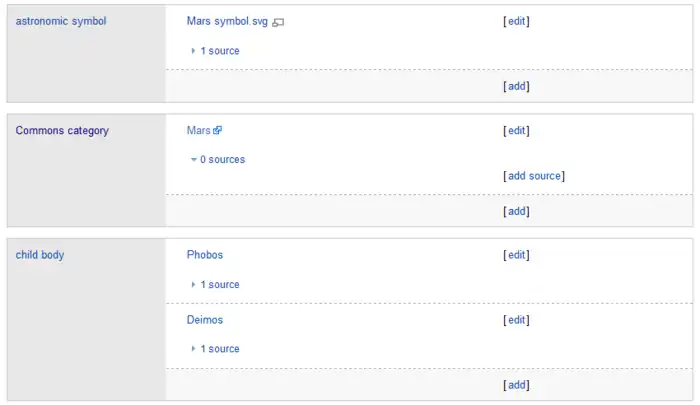Edit the Mars symbol.svg statement
700x405 pixels.
coord(516,21)
